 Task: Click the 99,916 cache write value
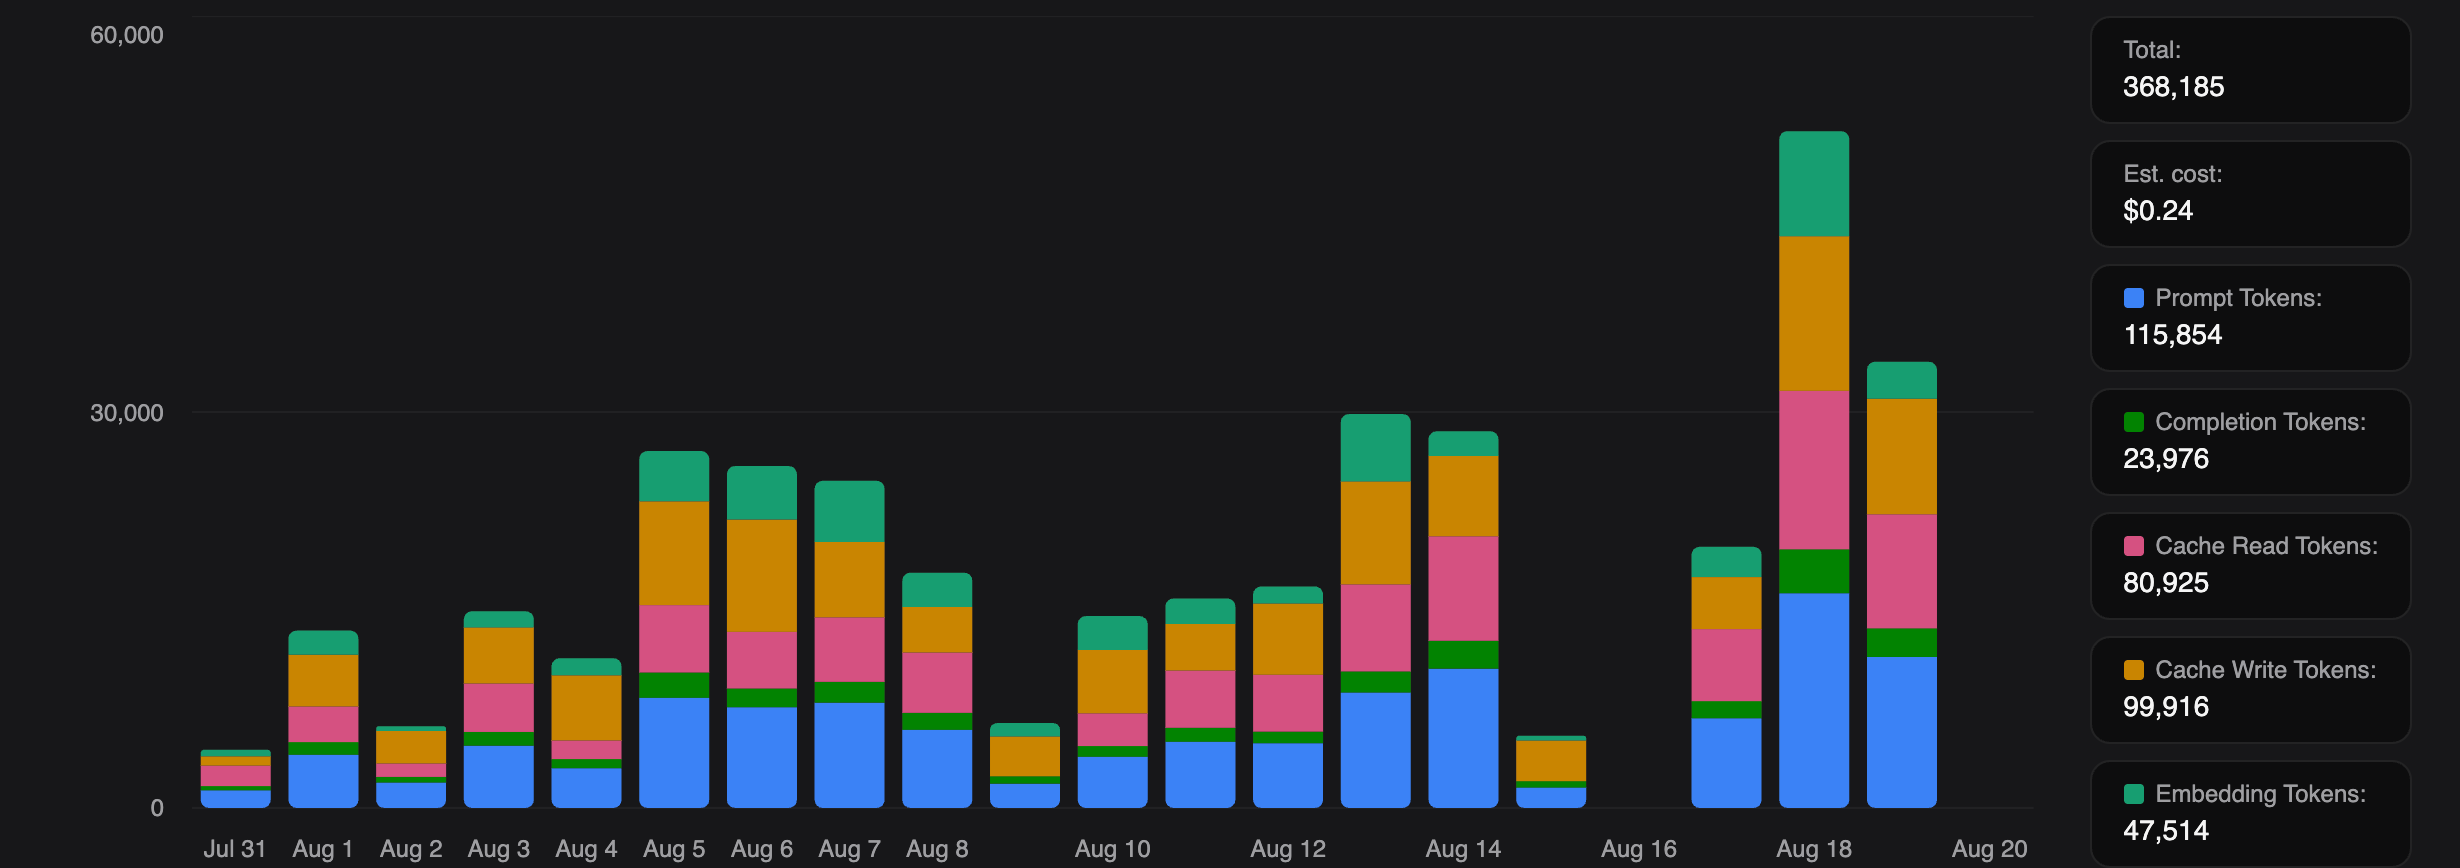click(2166, 707)
